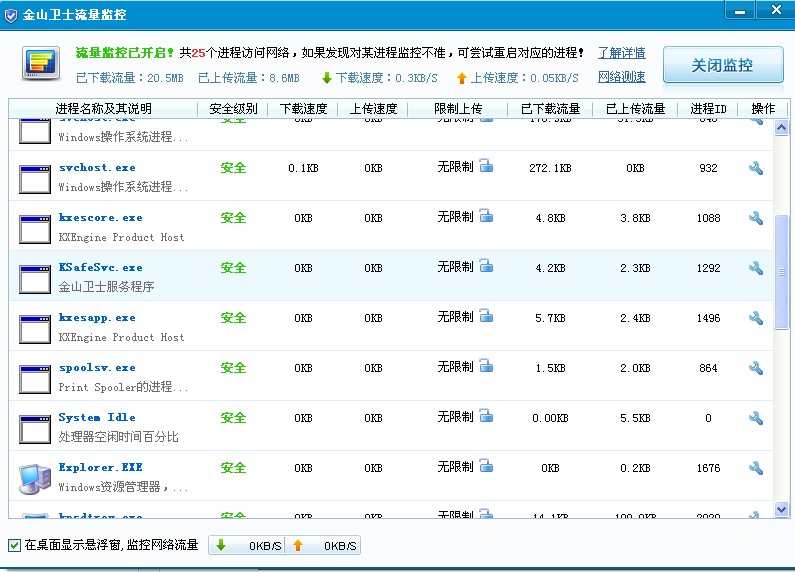Click the 5.5KB uploaded value for System Idle

[635, 418]
